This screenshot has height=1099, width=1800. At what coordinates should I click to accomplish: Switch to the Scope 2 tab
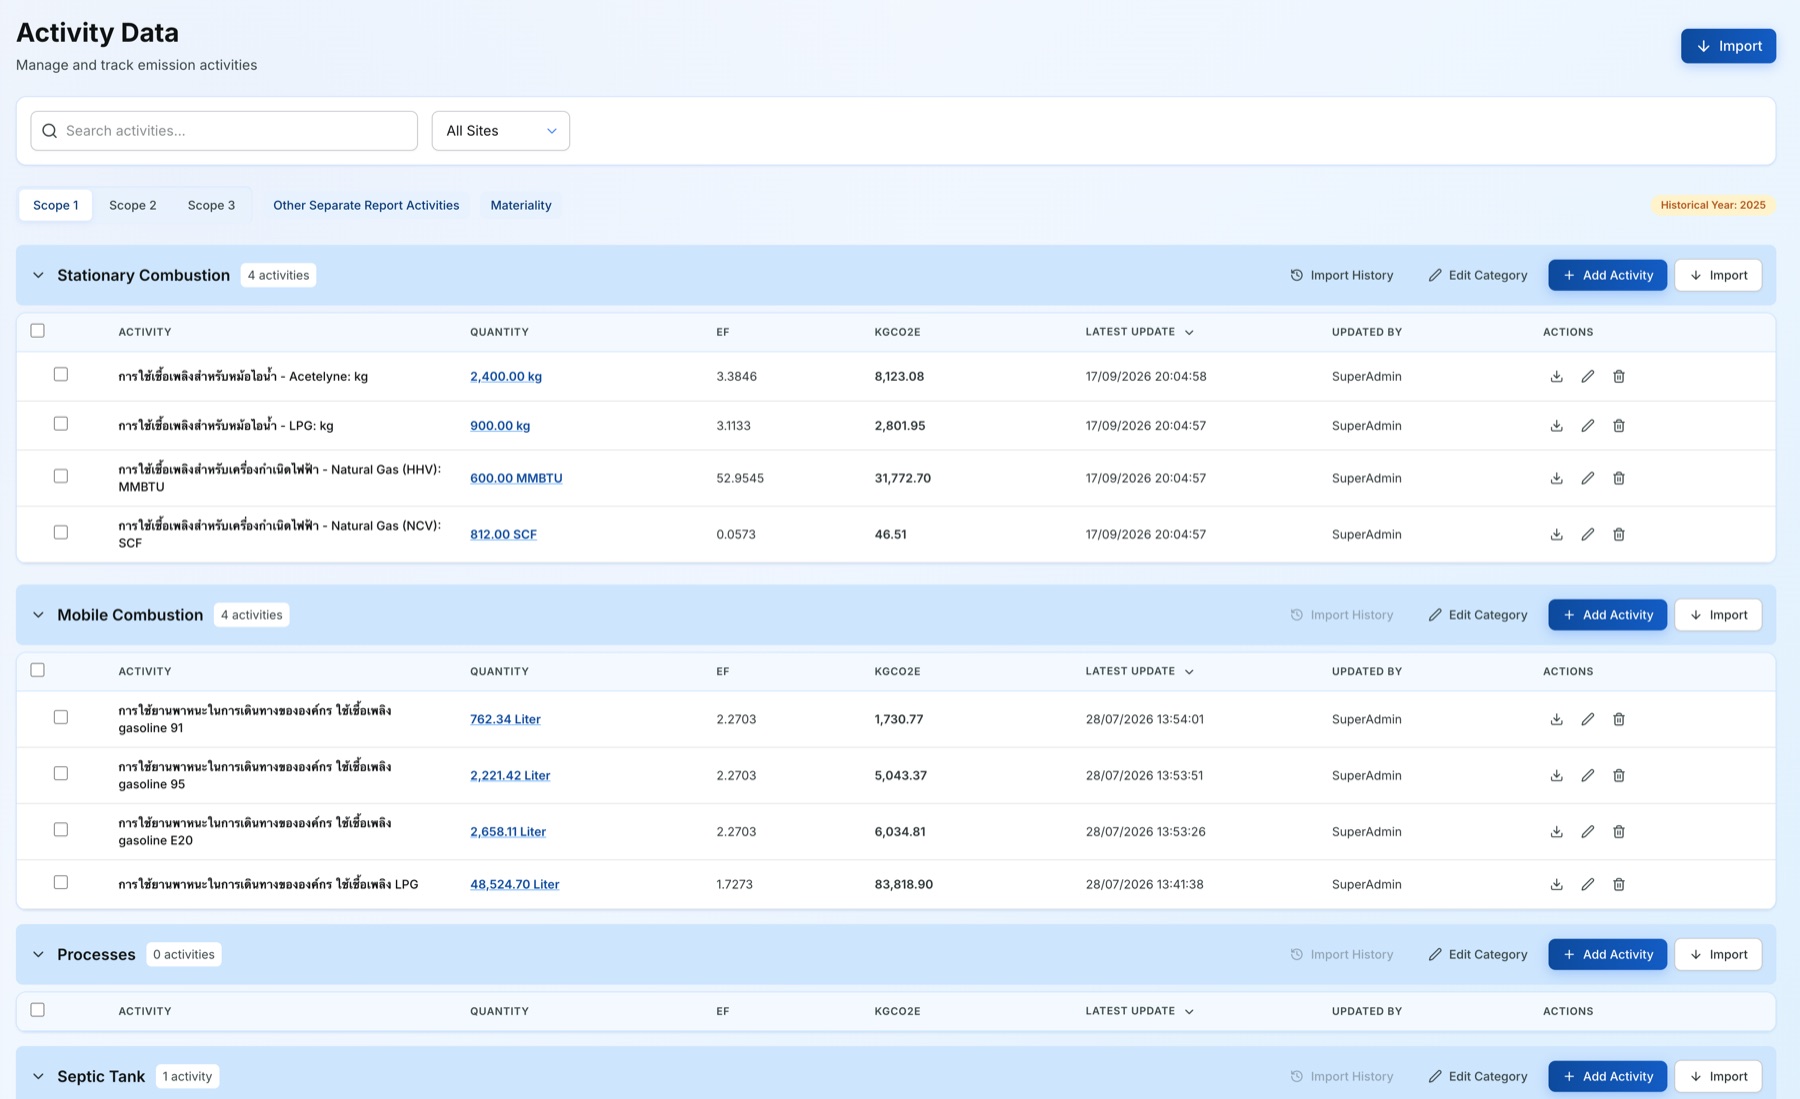pos(133,205)
